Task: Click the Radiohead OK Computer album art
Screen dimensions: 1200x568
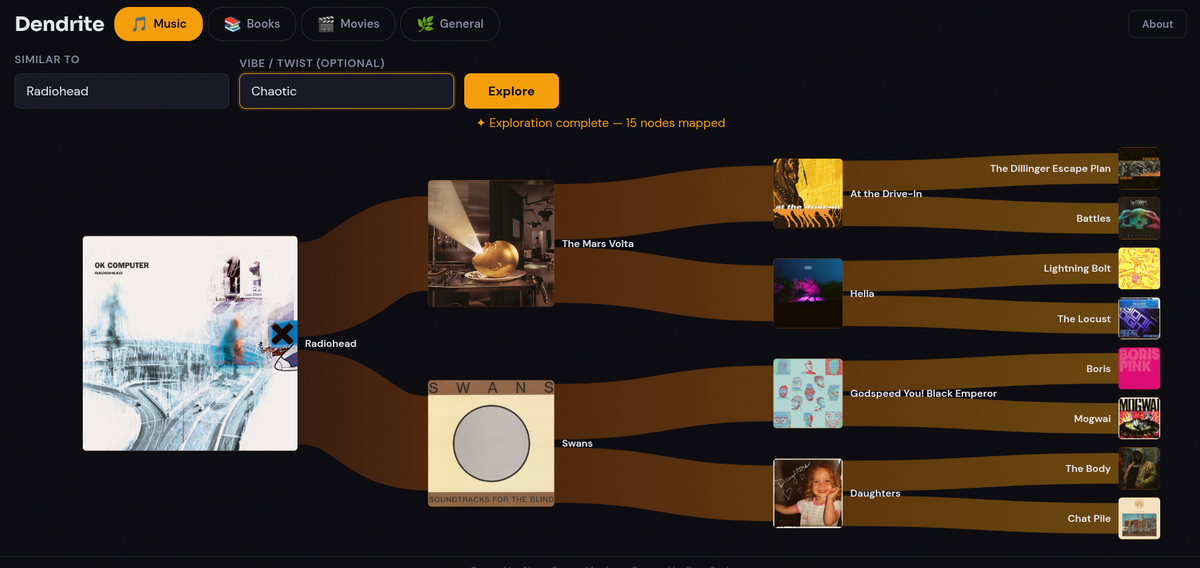Action: pyautogui.click(x=189, y=343)
